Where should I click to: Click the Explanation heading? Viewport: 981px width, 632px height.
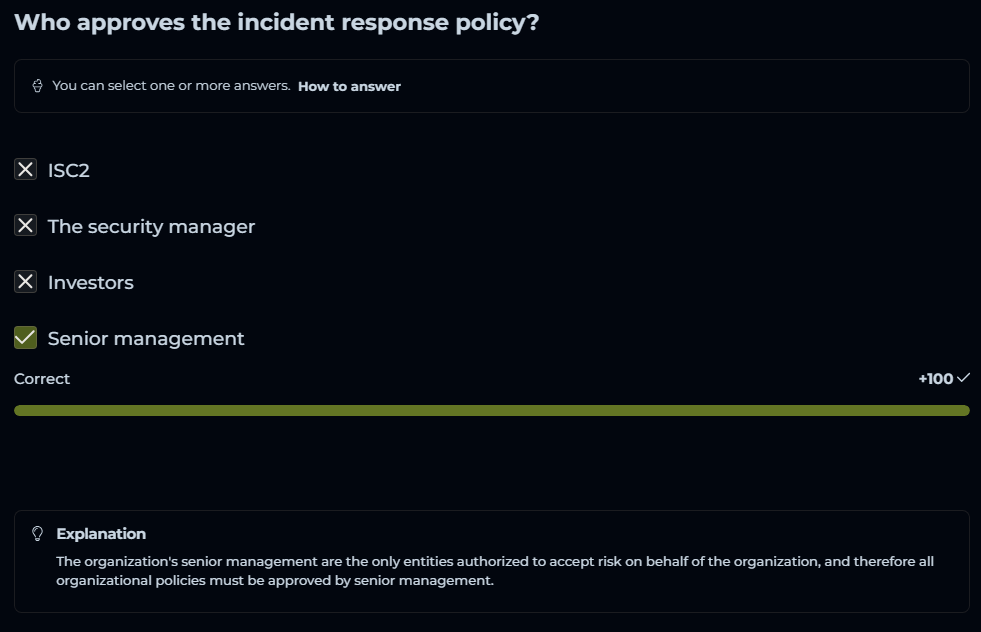pyautogui.click(x=101, y=533)
